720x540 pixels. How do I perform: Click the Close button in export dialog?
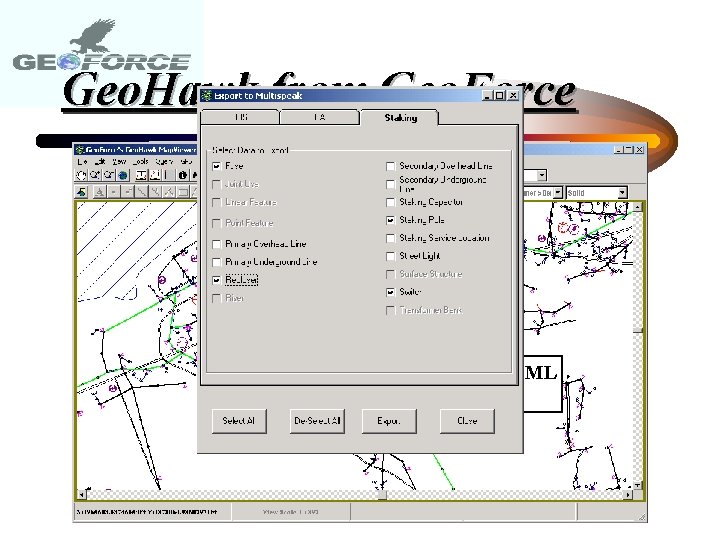[x=467, y=421]
